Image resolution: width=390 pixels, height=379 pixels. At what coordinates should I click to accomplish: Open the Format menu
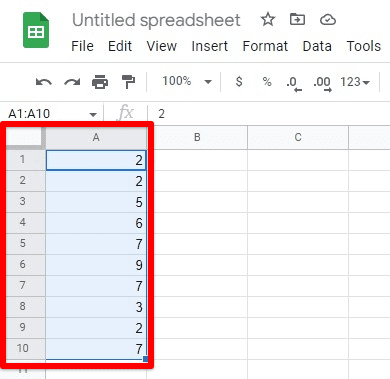265,46
